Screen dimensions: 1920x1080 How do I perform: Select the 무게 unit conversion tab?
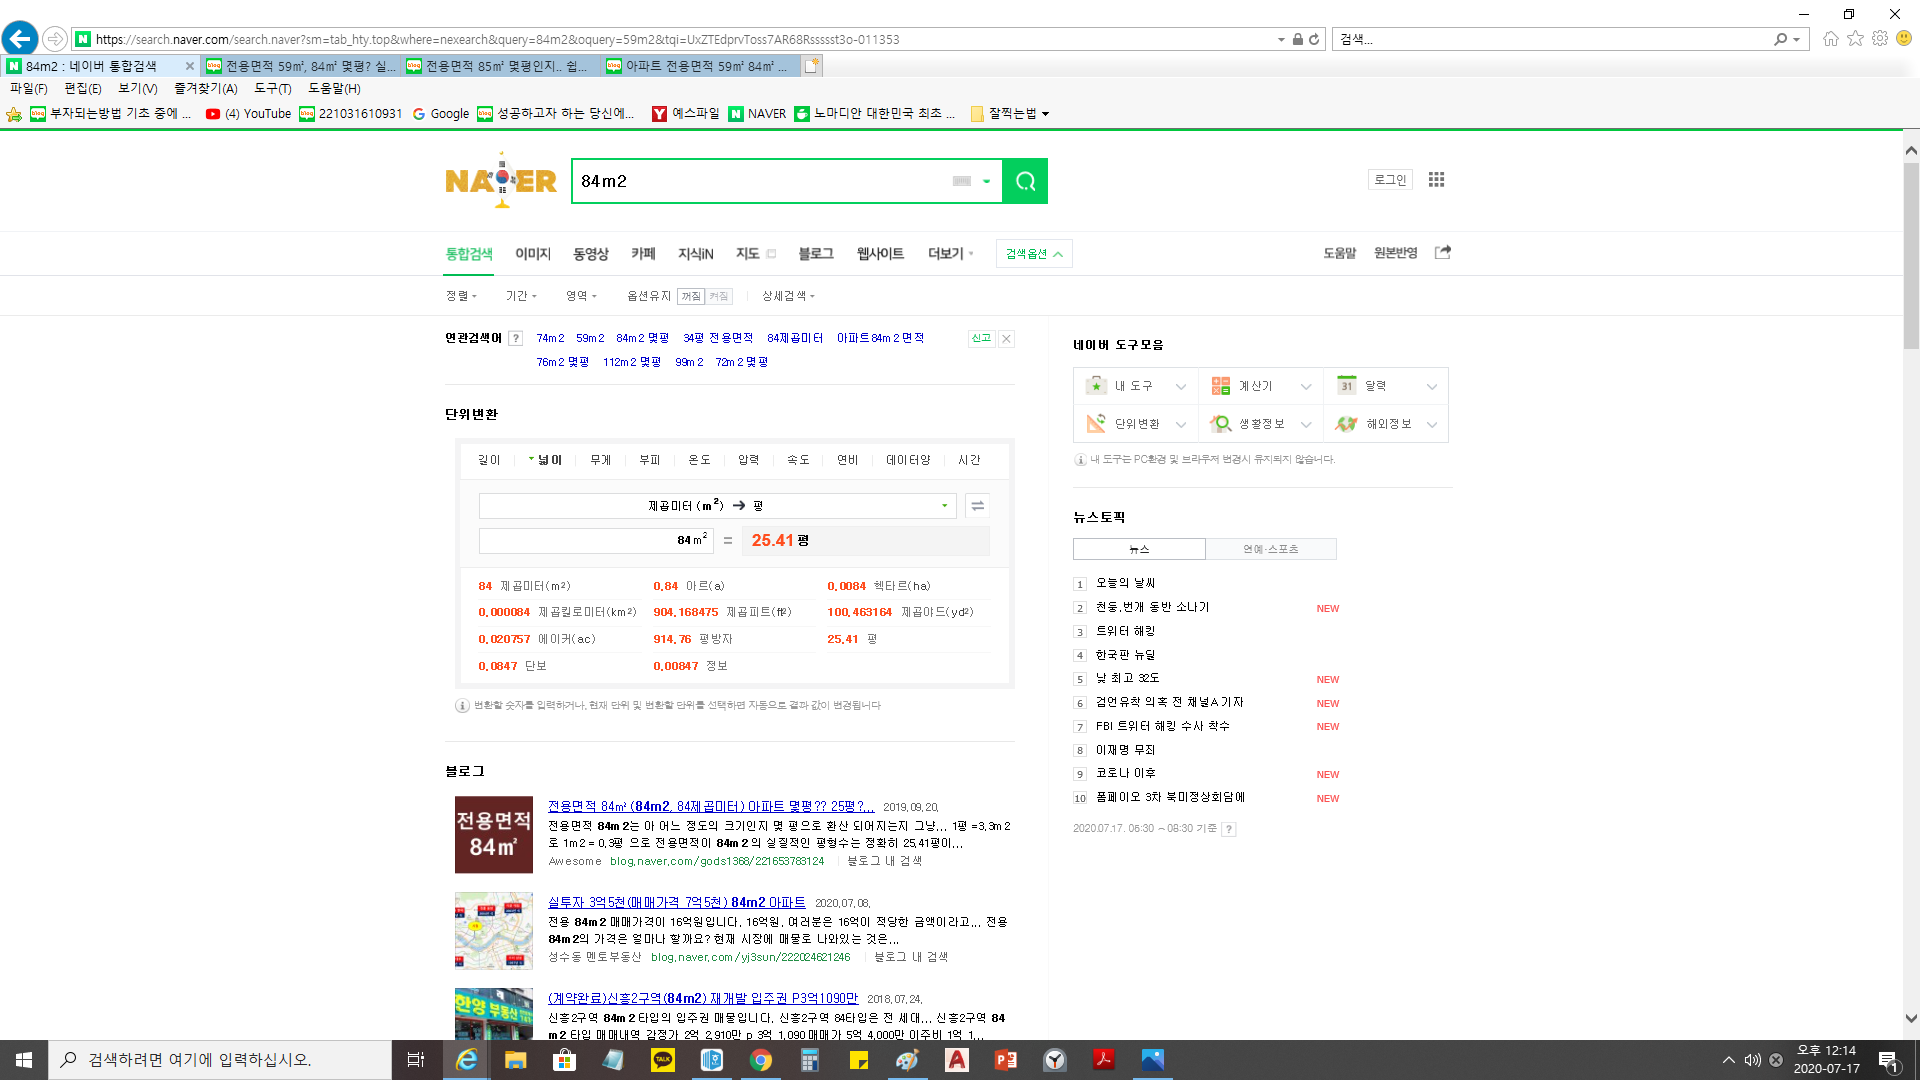(600, 460)
